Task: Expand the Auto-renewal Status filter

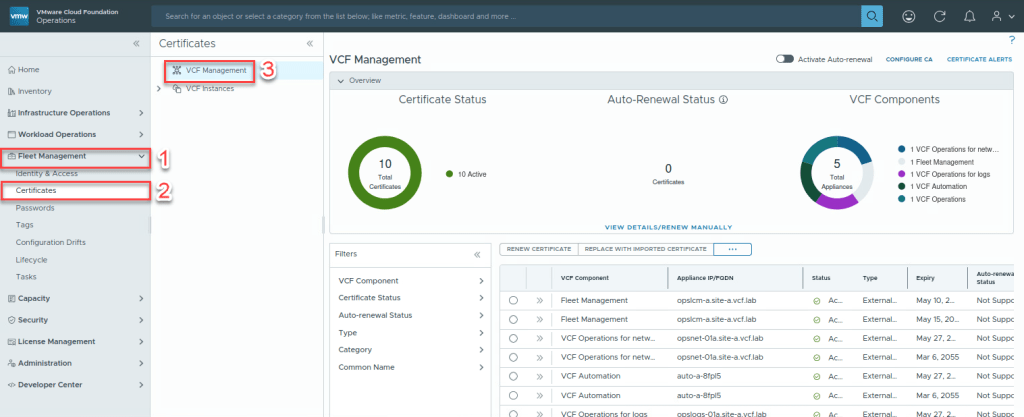Action: tap(481, 315)
